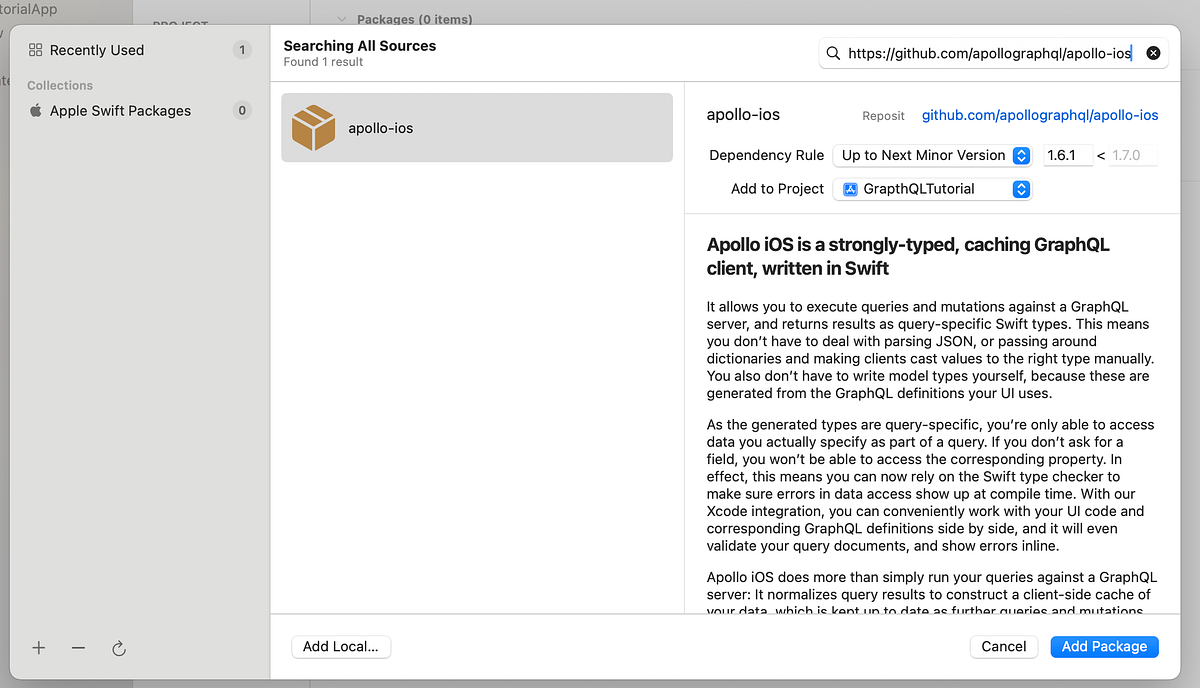
Task: Click the Recently Used grid icon
Action: point(37,49)
